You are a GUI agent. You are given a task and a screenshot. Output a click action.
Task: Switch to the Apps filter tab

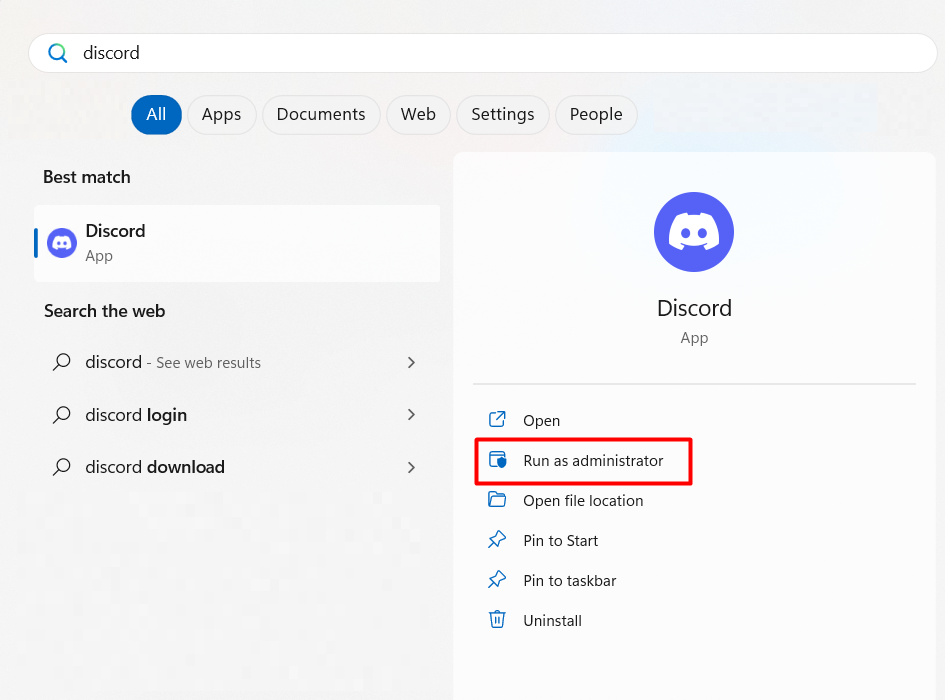click(222, 115)
